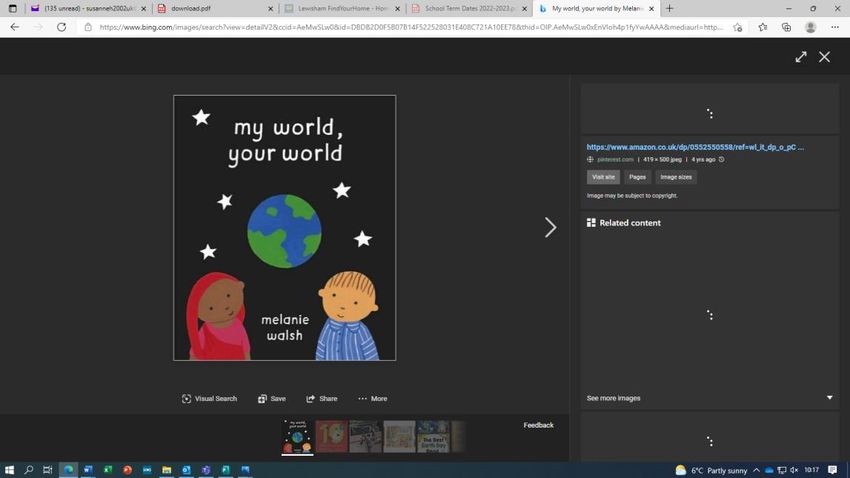View site information lock icon
Screen dimensions: 850x478
pyautogui.click(x=88, y=27)
